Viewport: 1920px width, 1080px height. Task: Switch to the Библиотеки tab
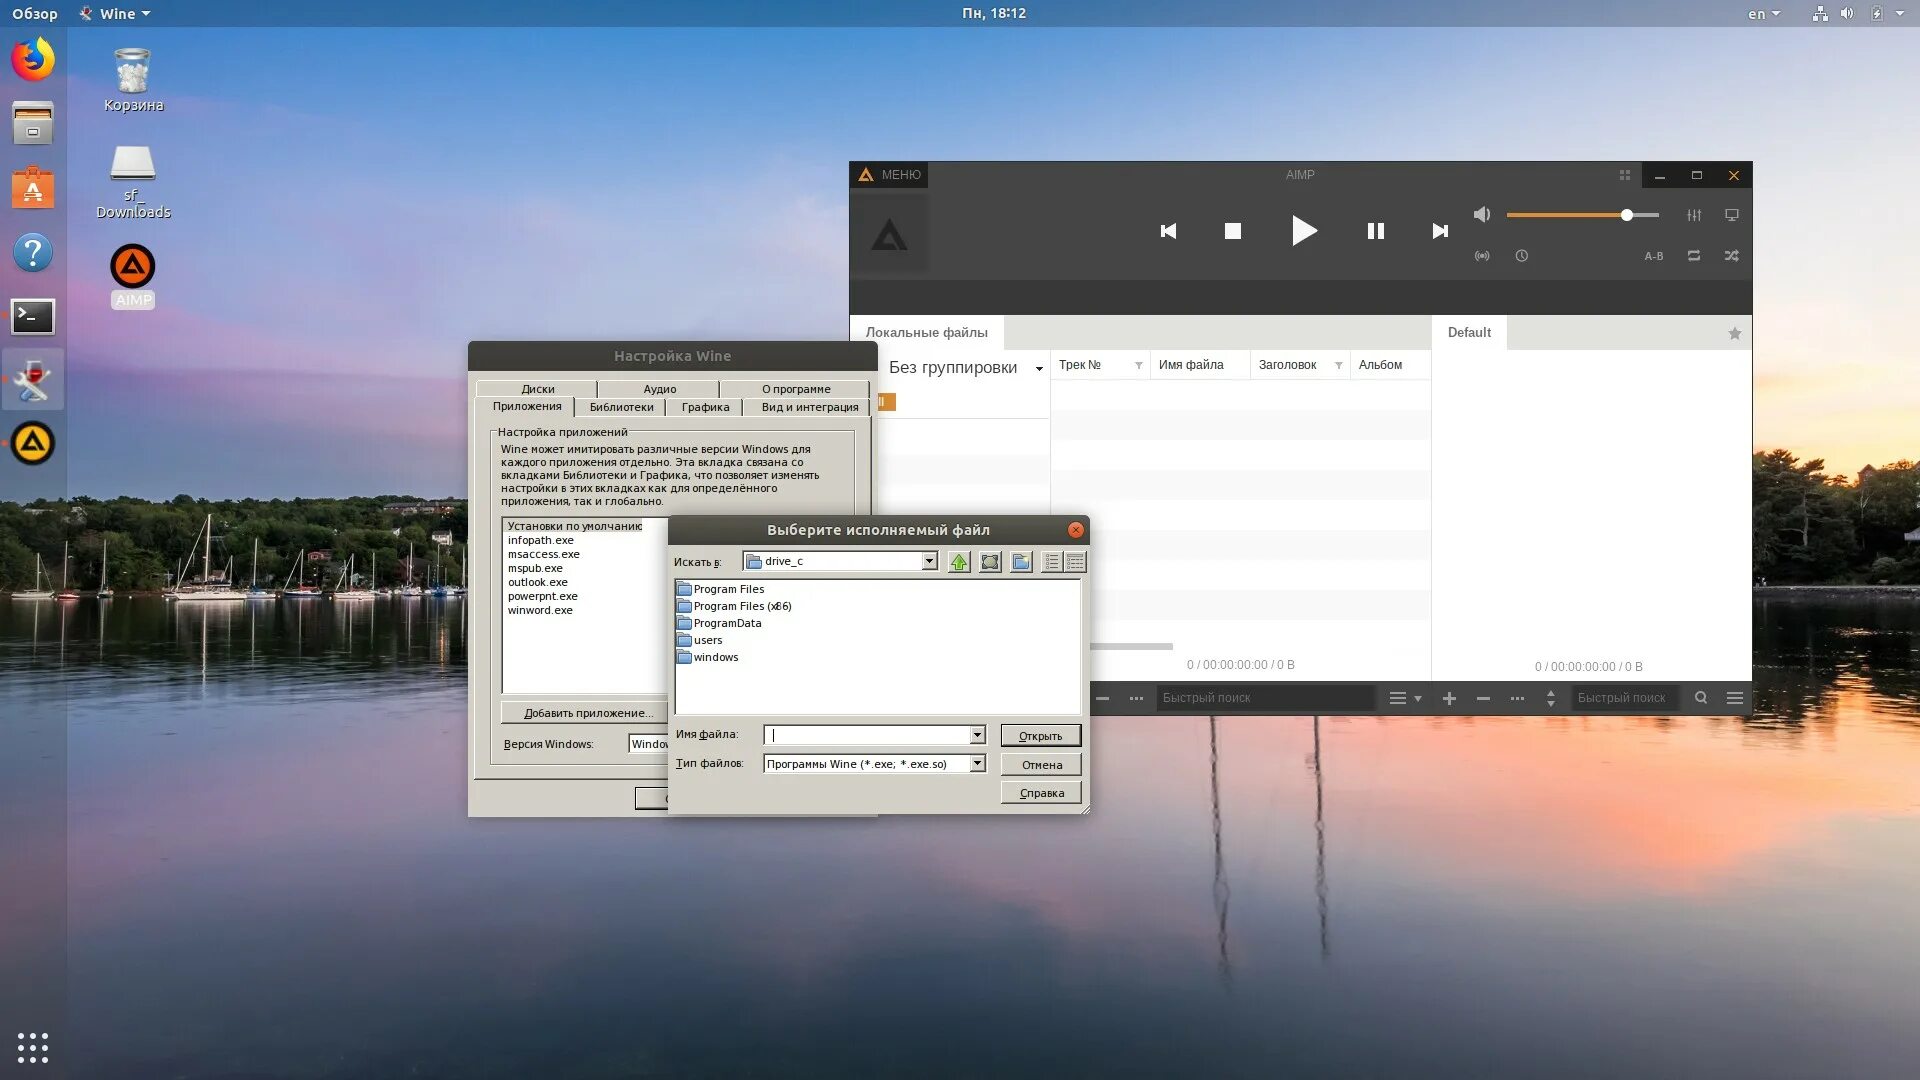[621, 407]
